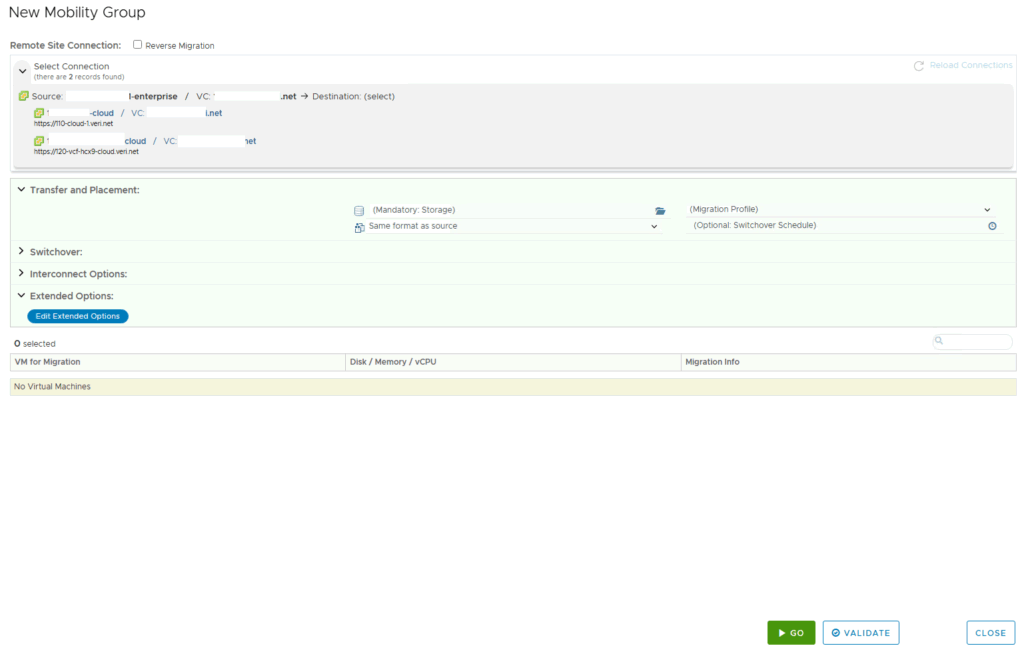The width and height of the screenshot is (1024, 646).
Task: Open the folder browse icon for storage
Action: (x=660, y=211)
